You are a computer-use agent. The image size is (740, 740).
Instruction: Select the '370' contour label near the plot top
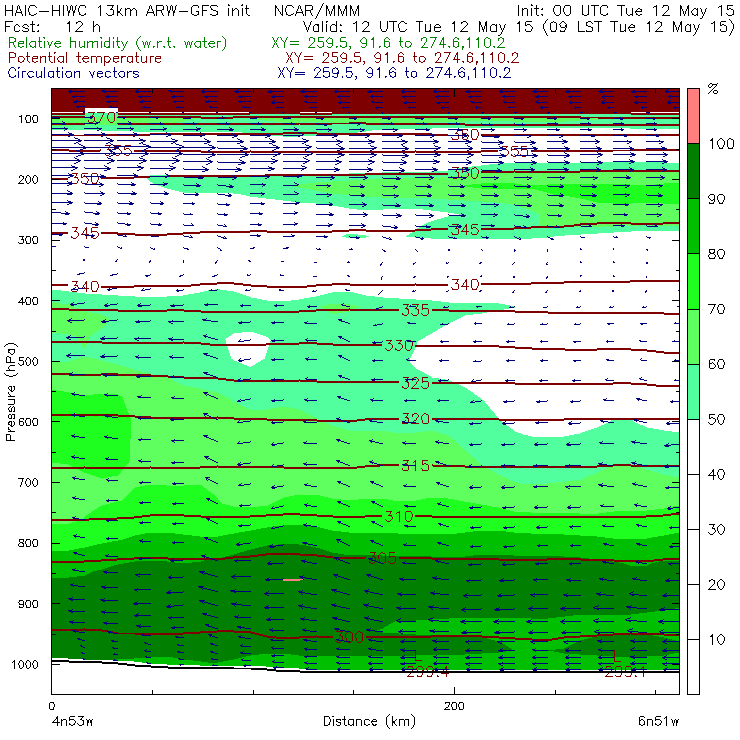click(x=101, y=117)
